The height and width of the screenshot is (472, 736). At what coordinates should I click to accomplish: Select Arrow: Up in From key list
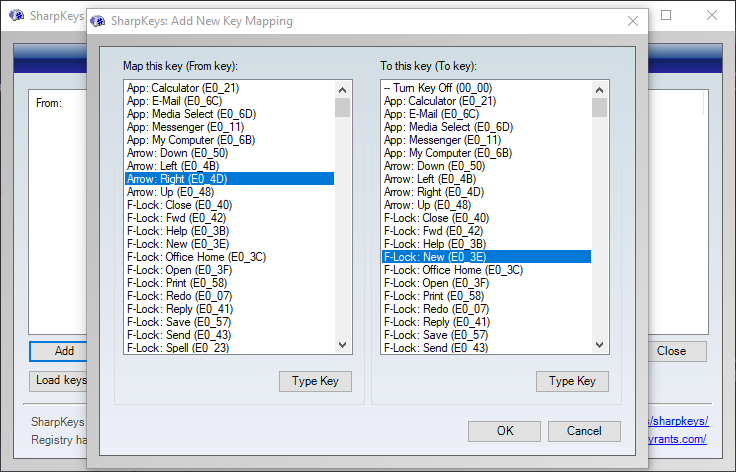(230, 192)
